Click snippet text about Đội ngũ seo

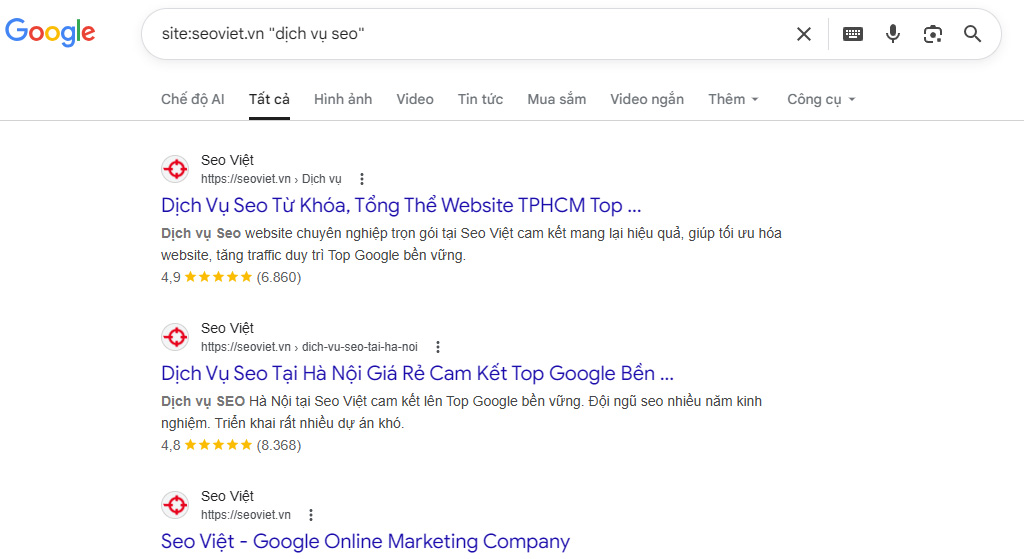462,412
